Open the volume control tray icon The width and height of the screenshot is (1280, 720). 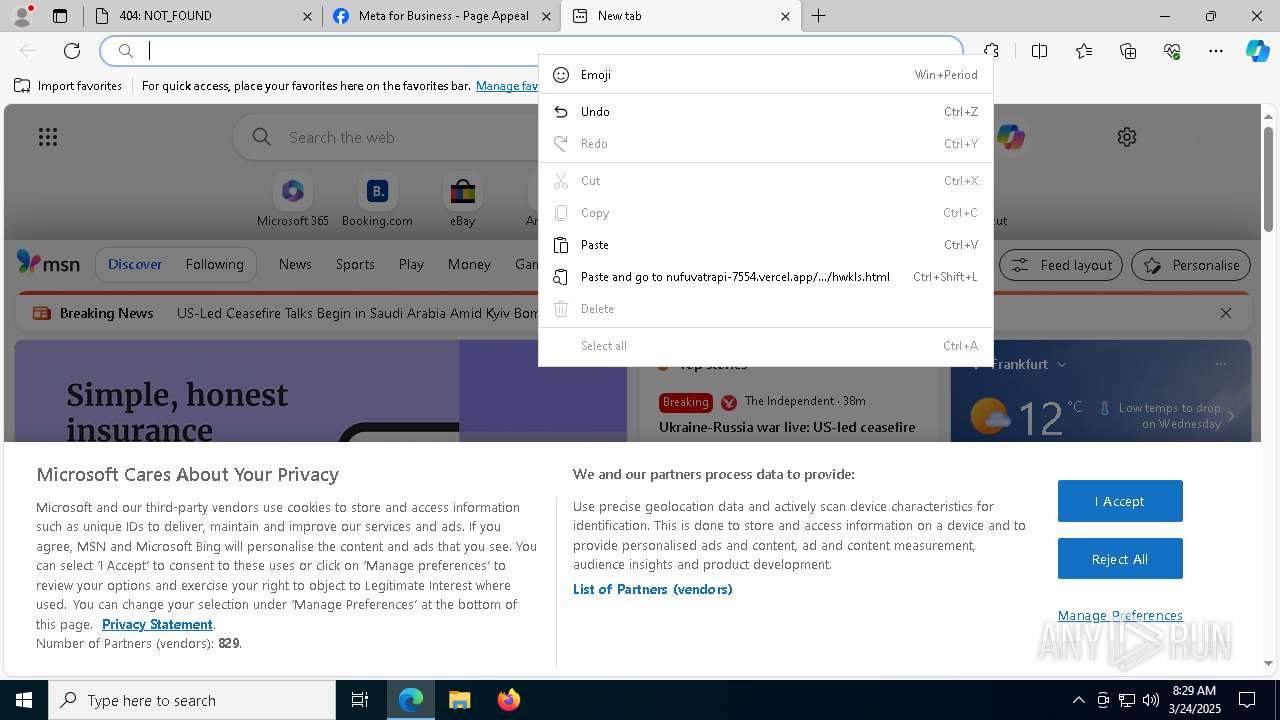(x=1150, y=700)
